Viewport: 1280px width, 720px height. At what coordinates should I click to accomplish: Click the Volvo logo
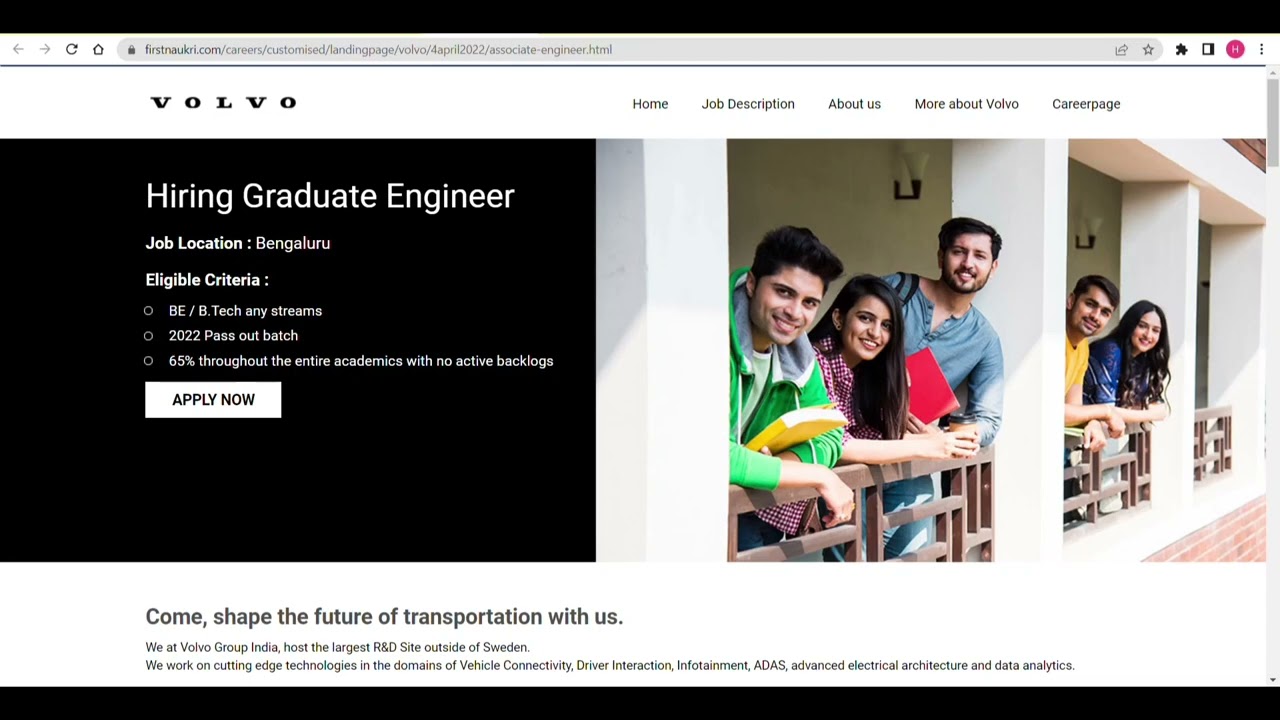(x=223, y=103)
